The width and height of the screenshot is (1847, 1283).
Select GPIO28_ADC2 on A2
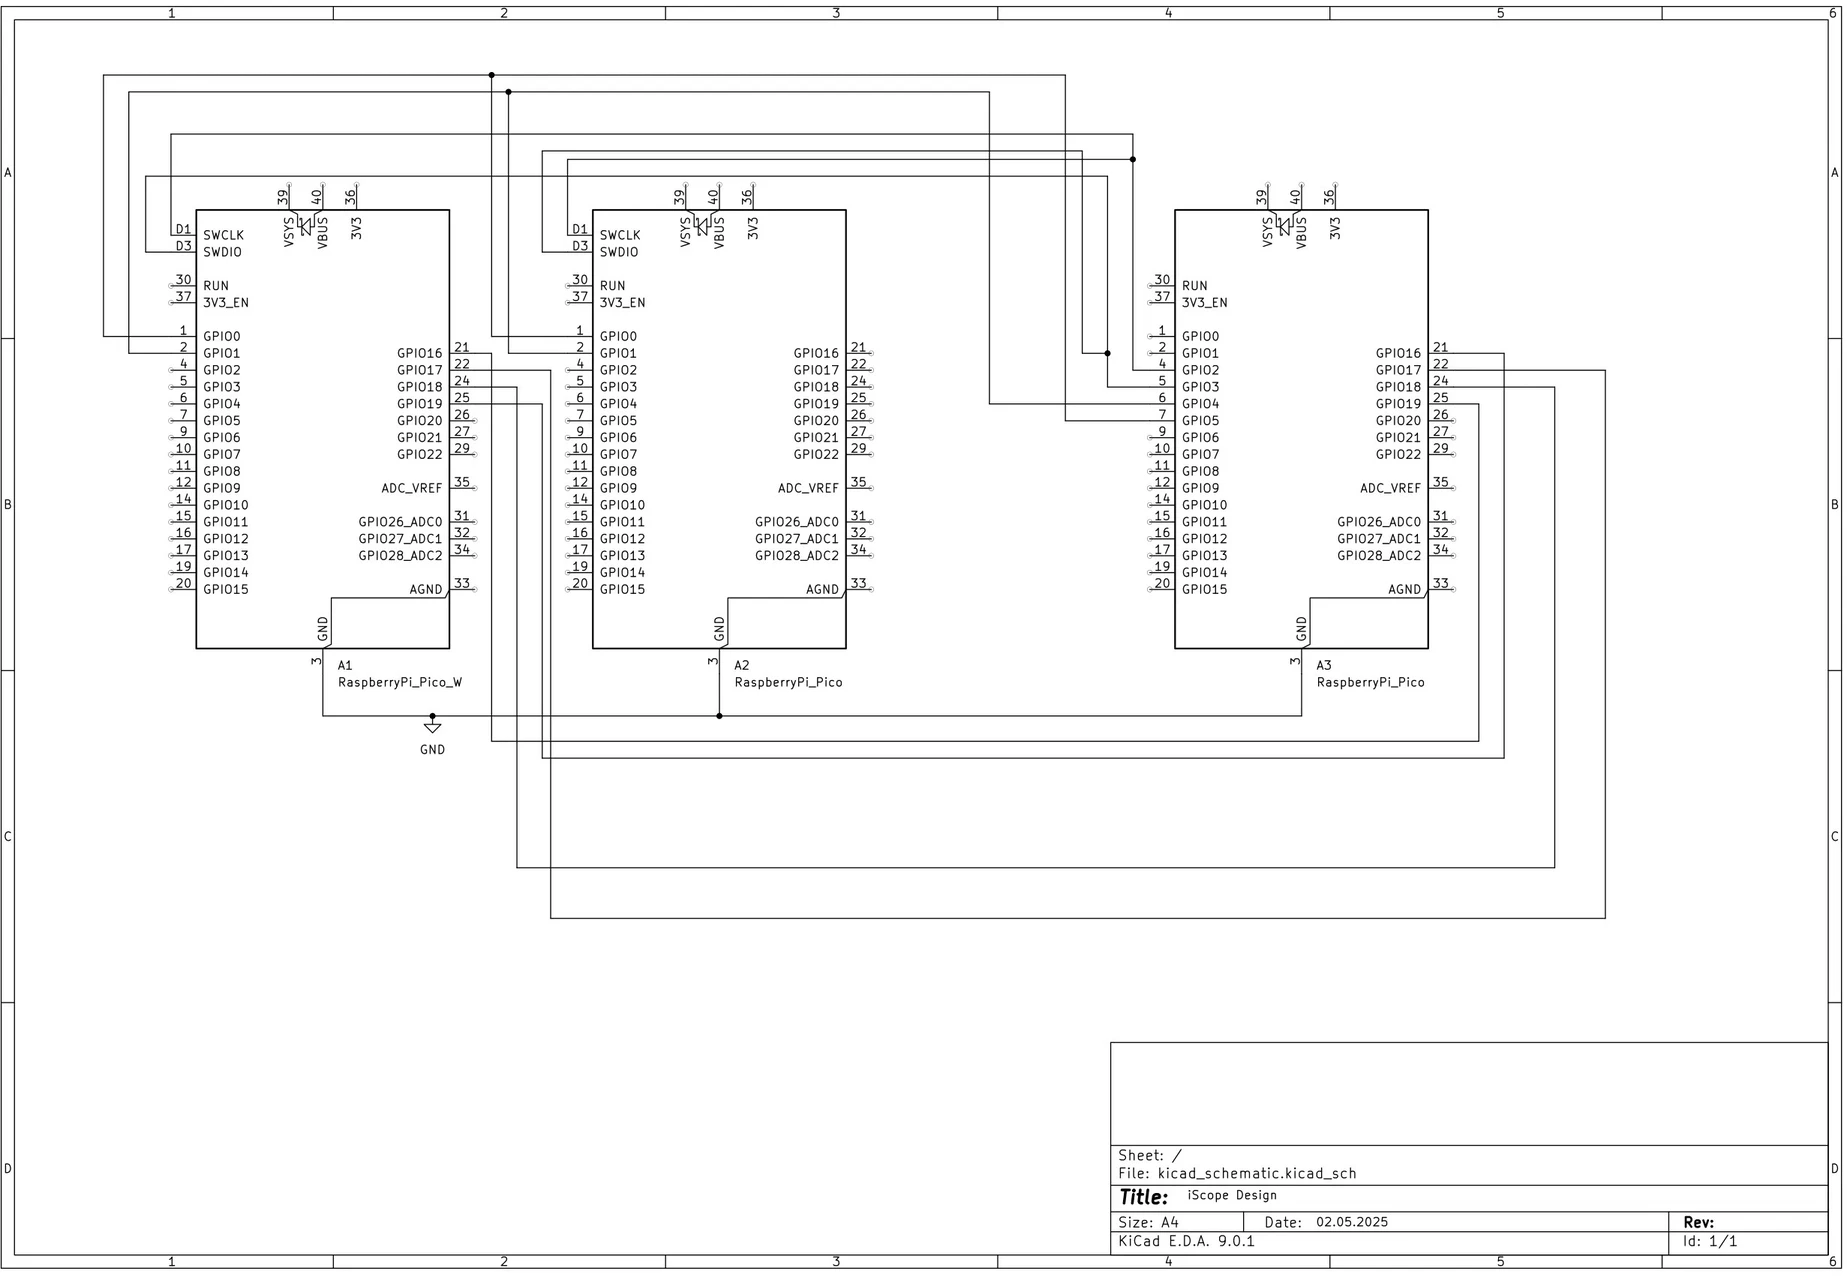(798, 557)
